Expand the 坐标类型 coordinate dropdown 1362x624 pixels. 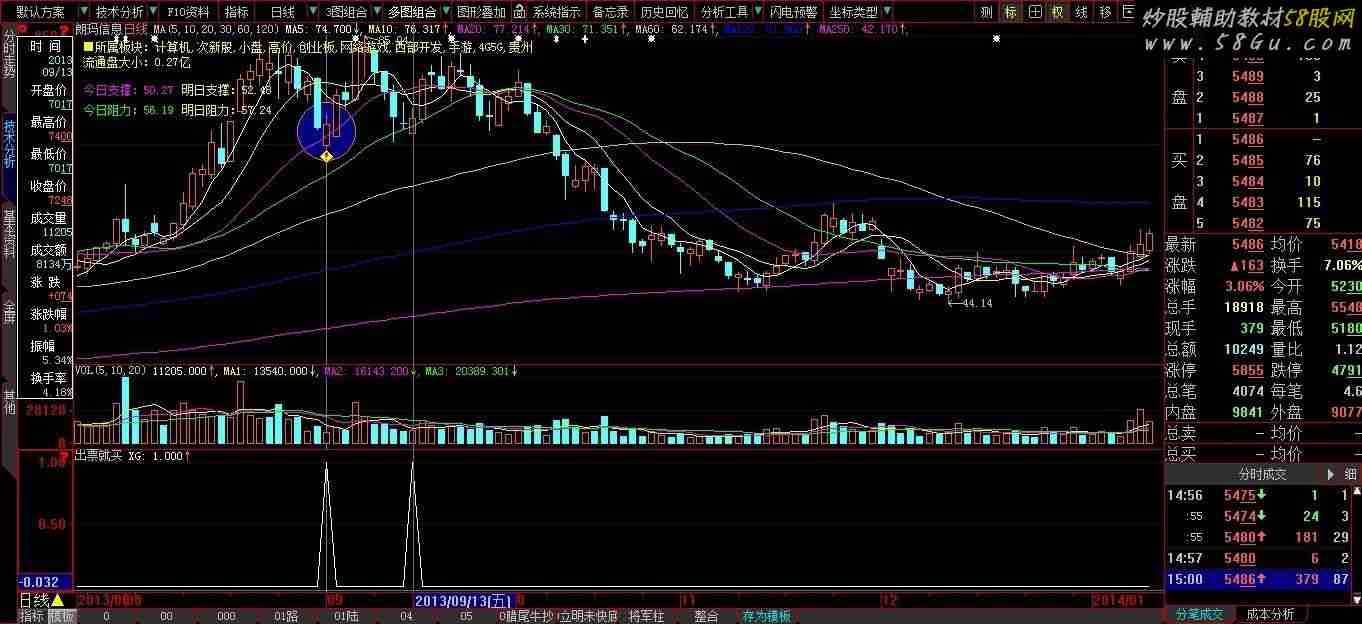(x=858, y=12)
